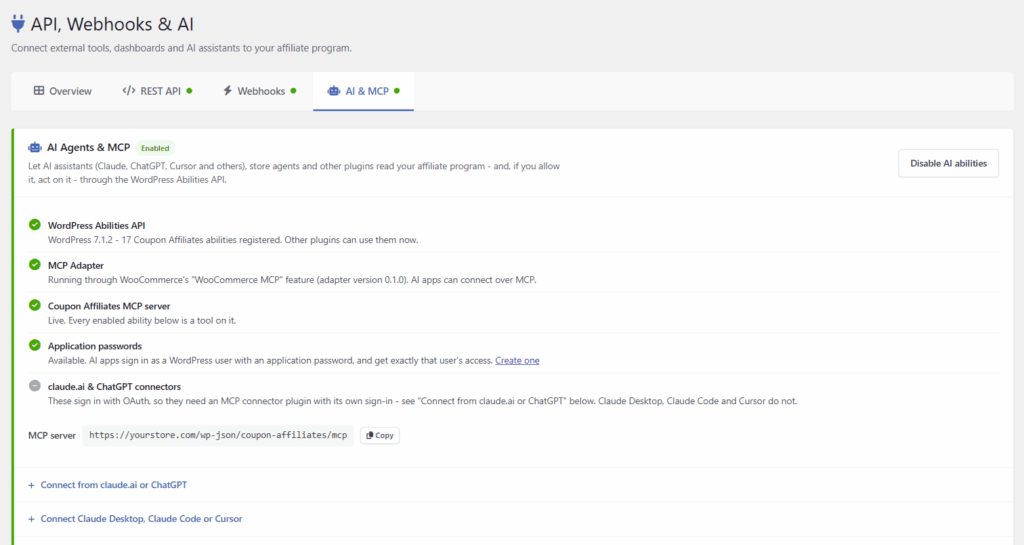Click the plug icon beside the page title
The height and width of the screenshot is (545, 1024).
click(x=18, y=23)
